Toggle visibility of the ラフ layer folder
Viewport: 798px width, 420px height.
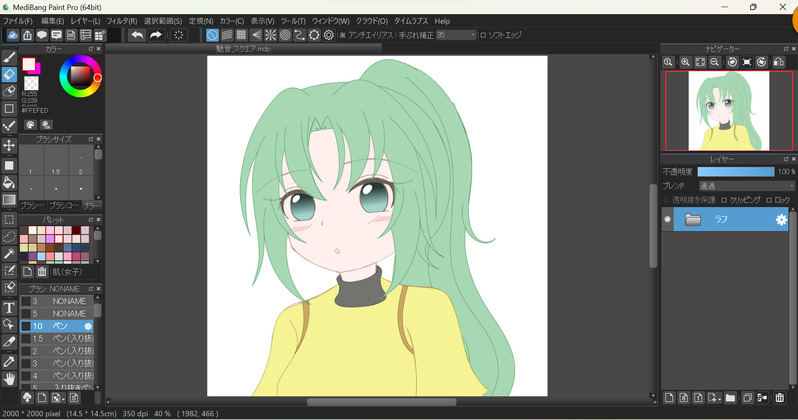pos(667,219)
